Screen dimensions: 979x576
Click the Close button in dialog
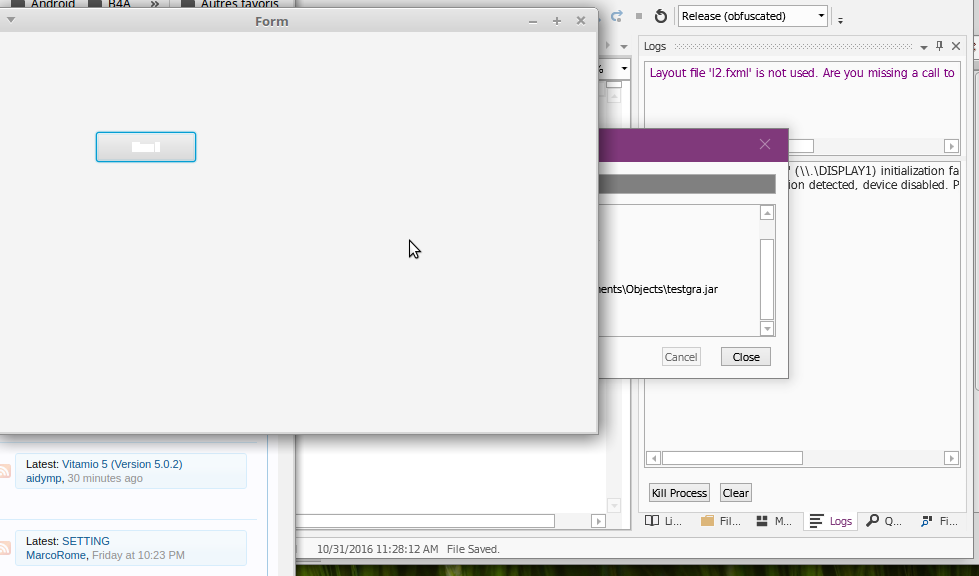click(745, 357)
